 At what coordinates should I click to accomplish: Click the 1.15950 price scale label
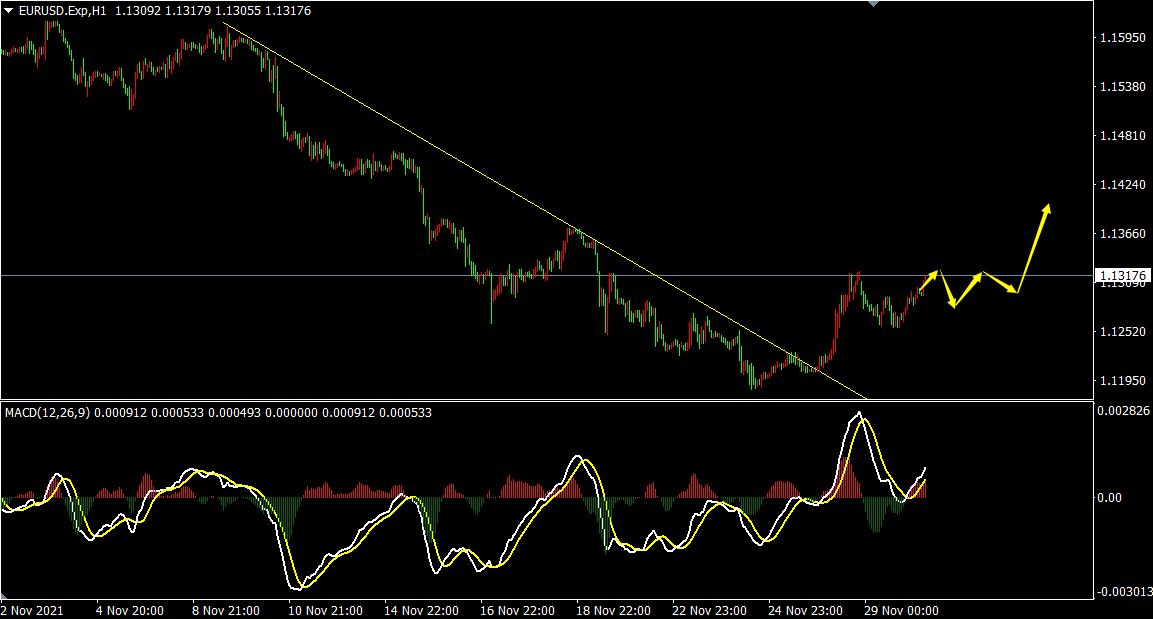(1121, 38)
